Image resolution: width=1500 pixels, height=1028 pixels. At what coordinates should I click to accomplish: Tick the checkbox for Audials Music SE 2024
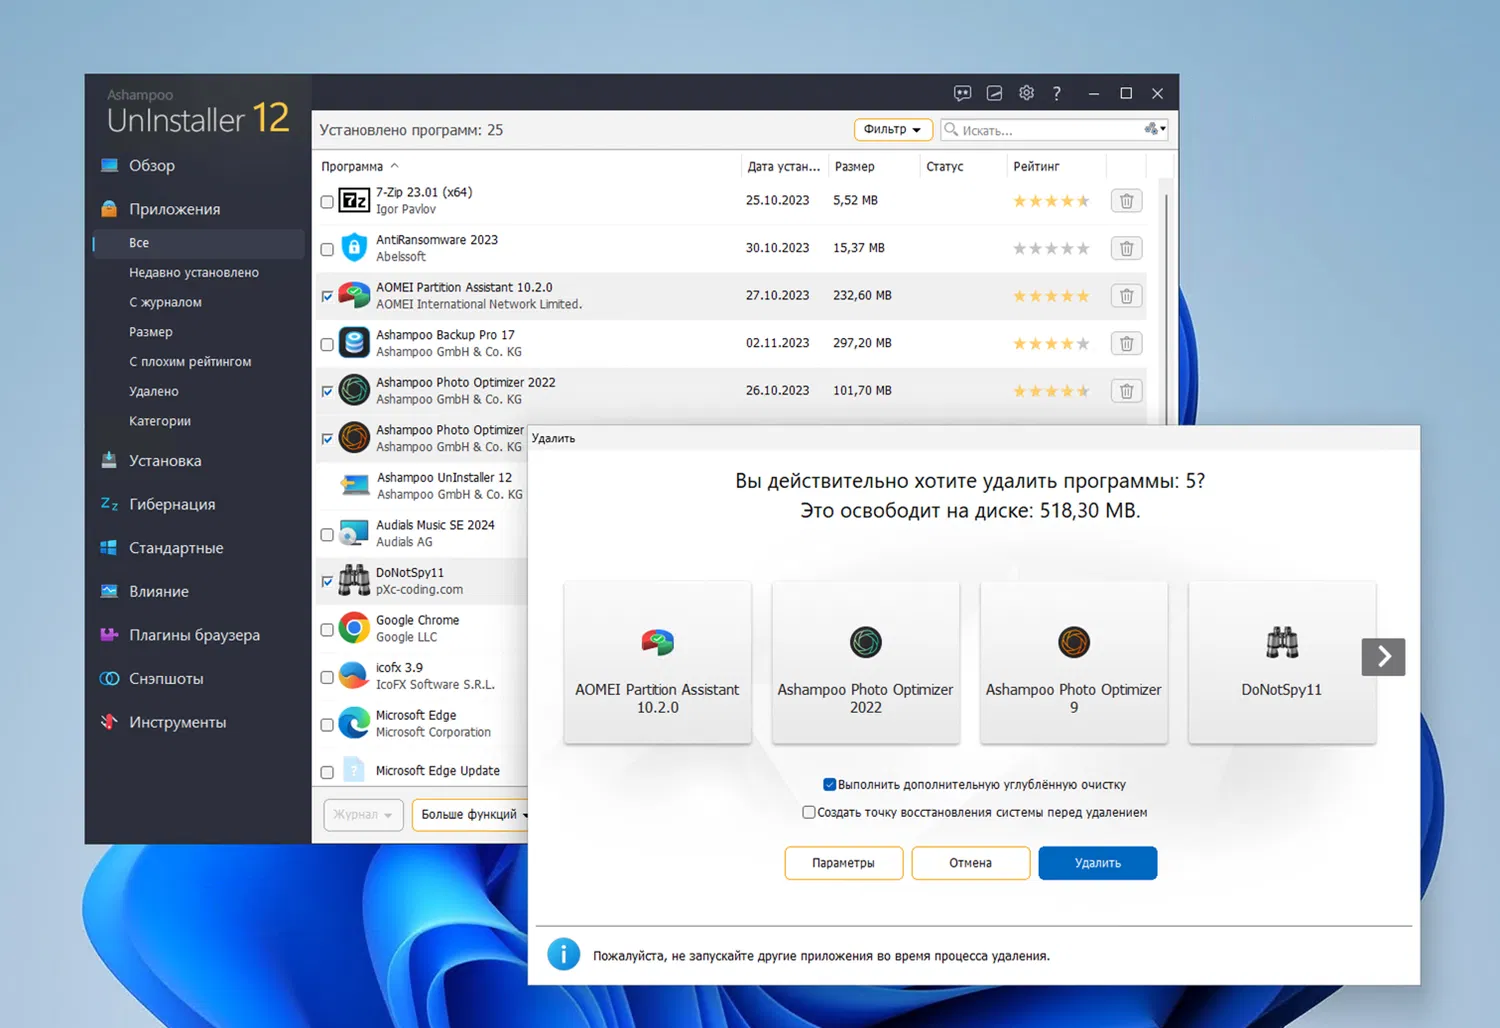pyautogui.click(x=327, y=535)
